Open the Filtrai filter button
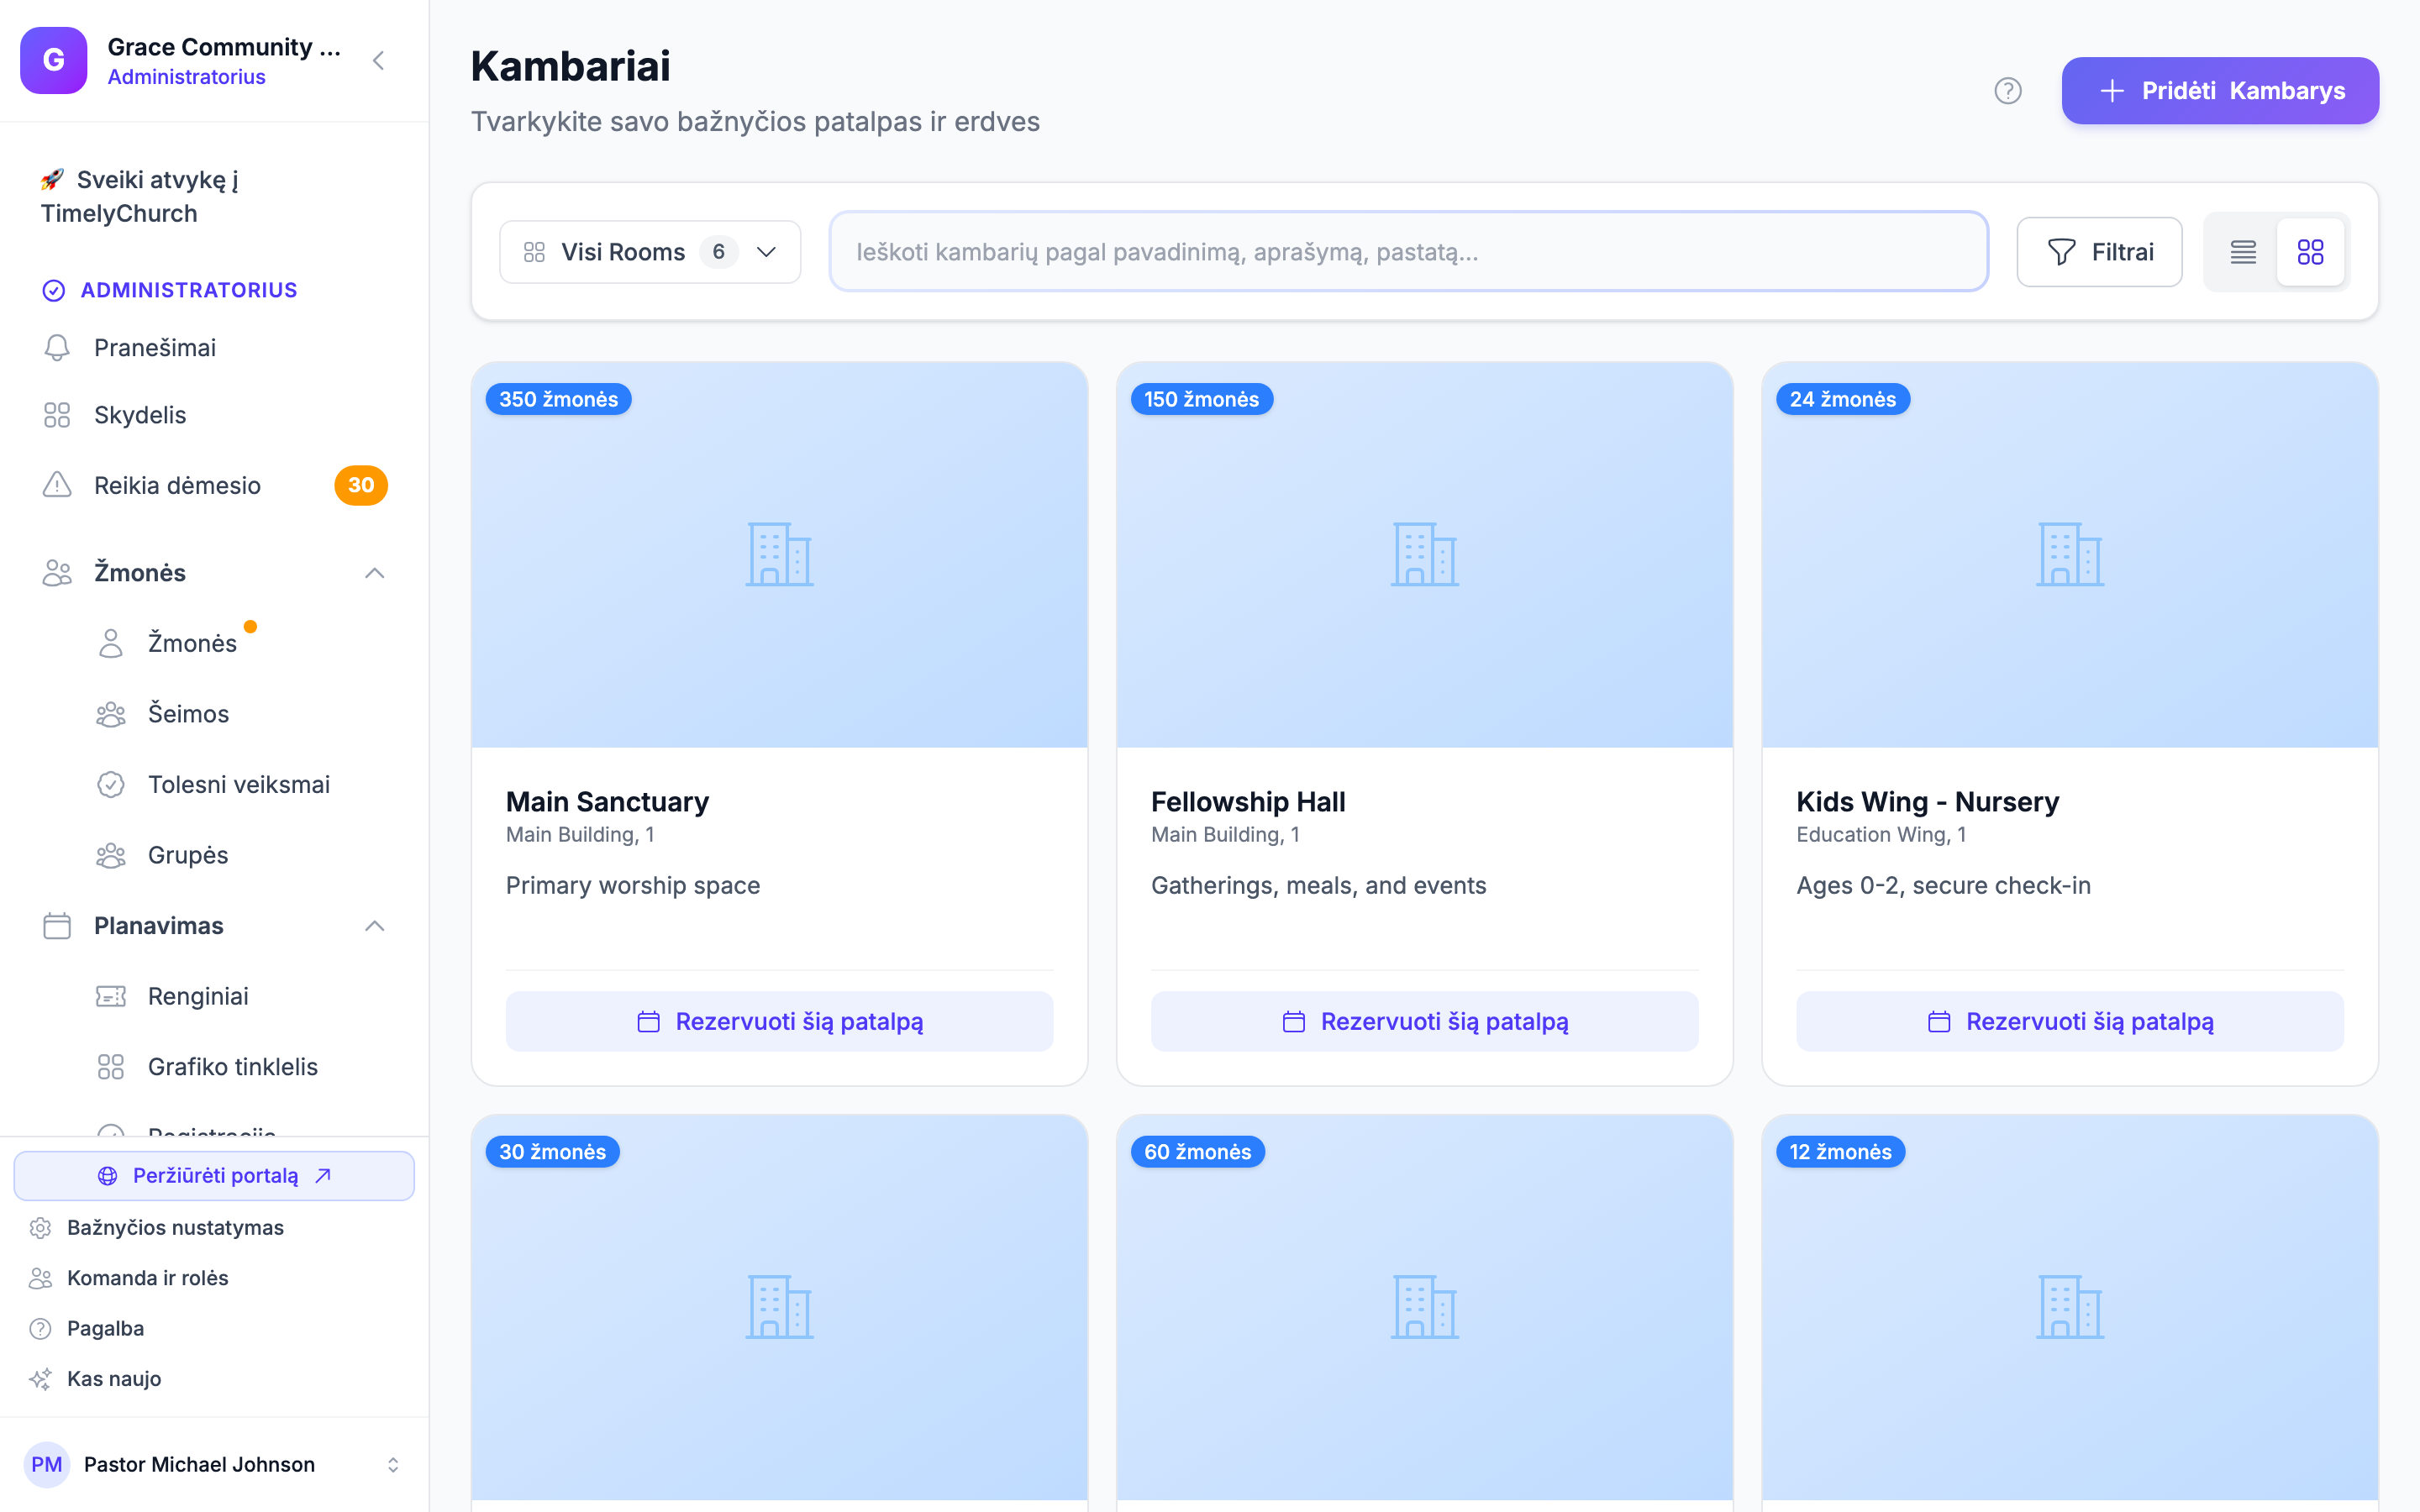Viewport: 2420px width, 1512px height. point(2099,252)
